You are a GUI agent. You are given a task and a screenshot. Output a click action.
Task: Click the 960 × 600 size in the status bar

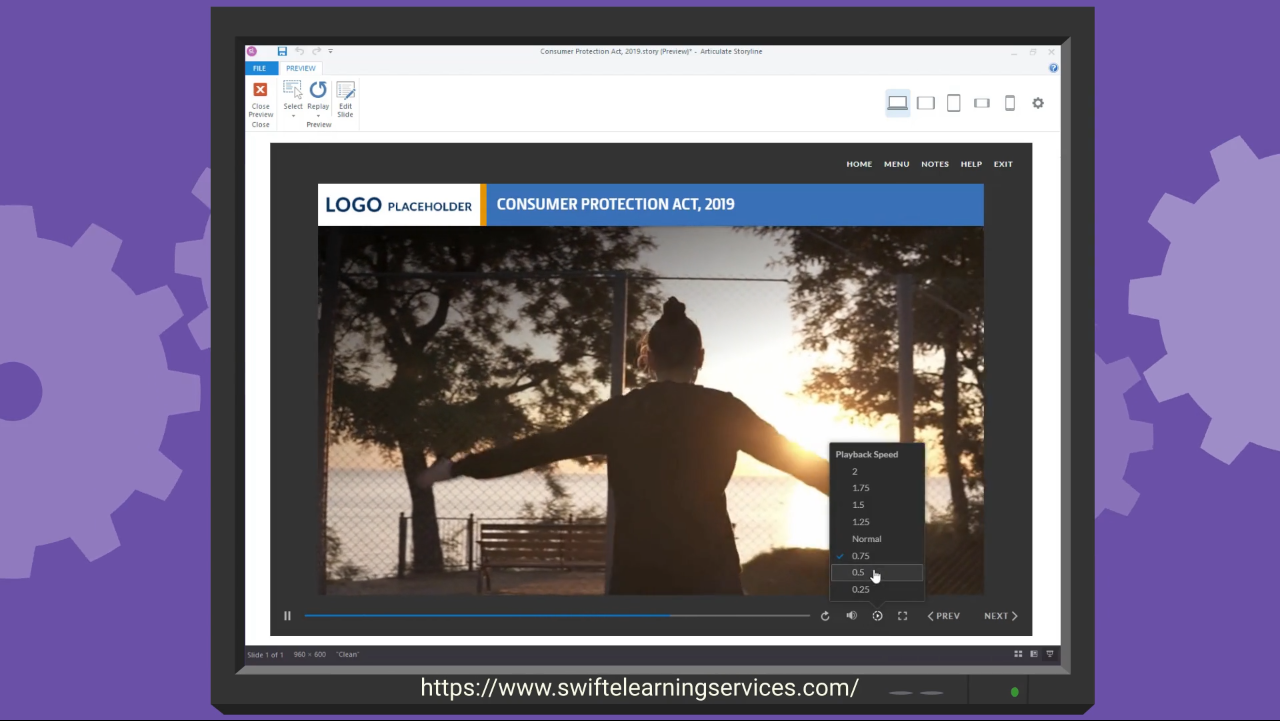(309, 655)
